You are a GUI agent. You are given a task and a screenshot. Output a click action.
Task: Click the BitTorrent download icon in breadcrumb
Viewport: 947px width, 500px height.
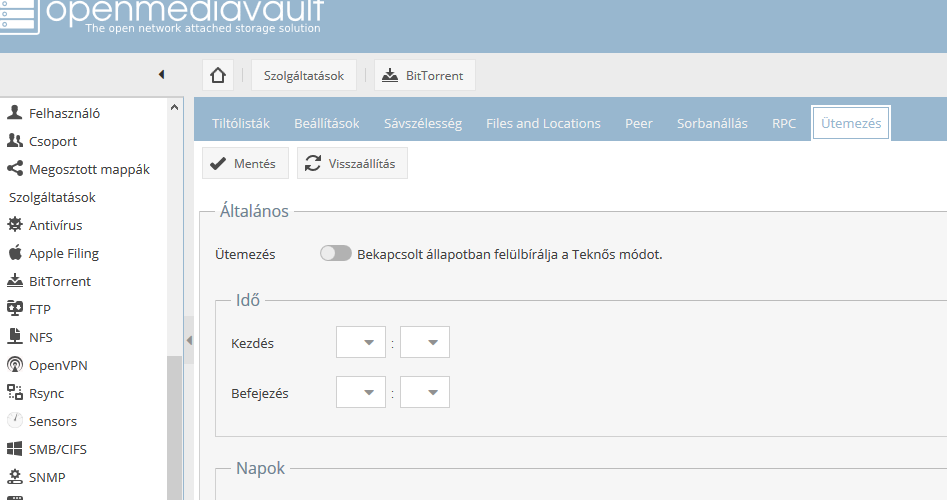[x=390, y=75]
